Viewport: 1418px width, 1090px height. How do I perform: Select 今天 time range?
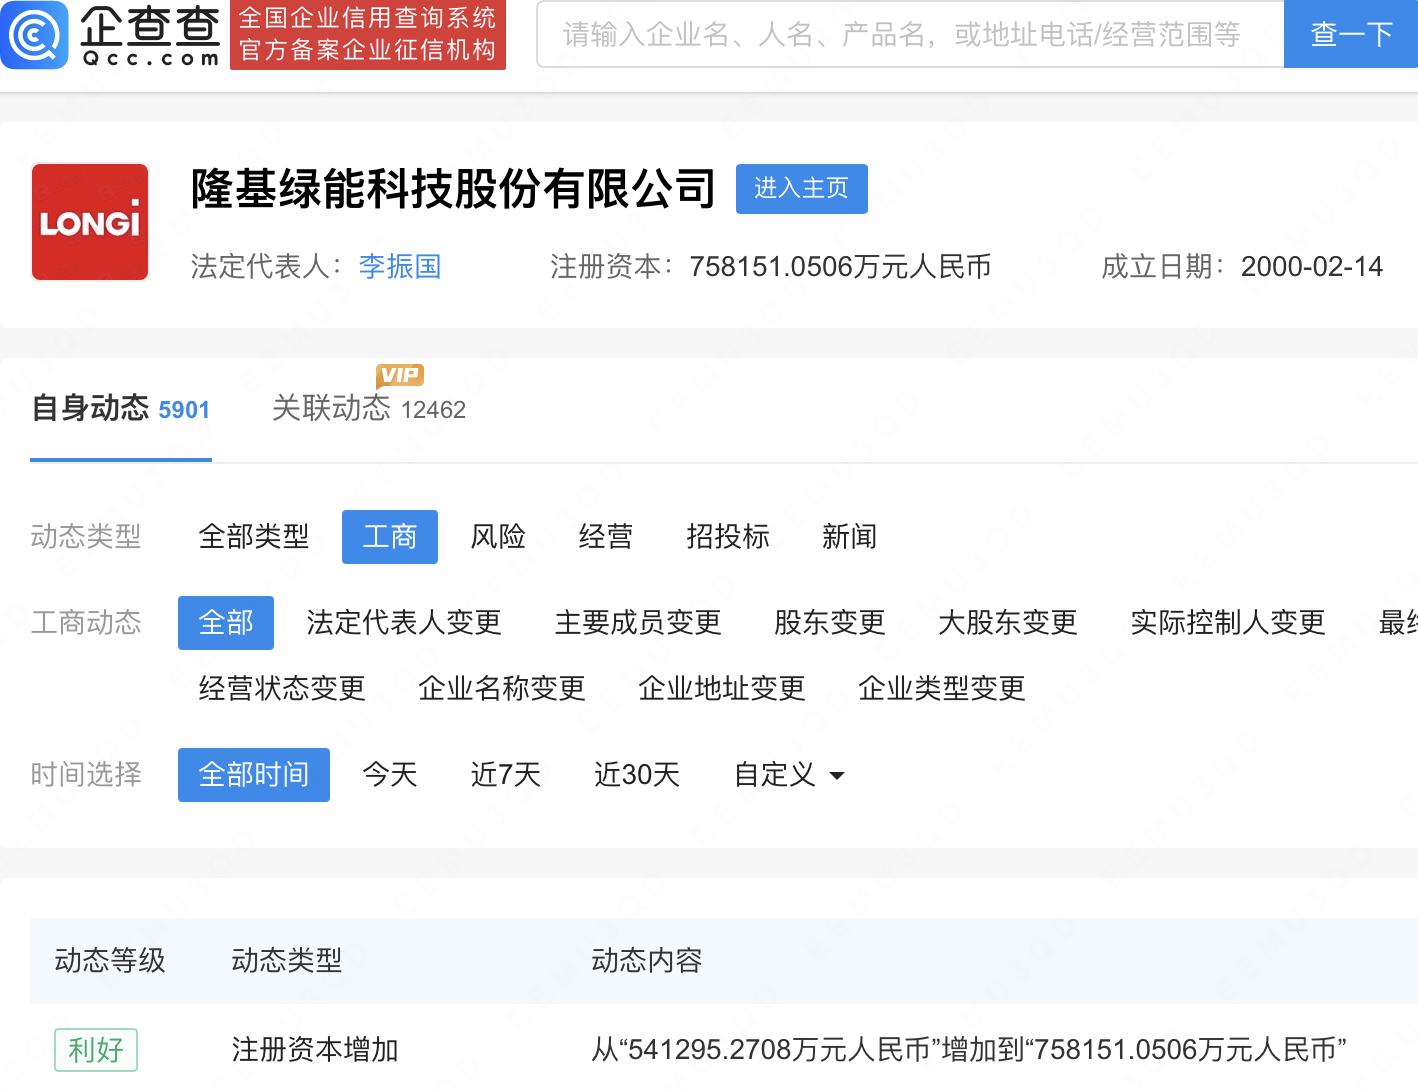[390, 775]
